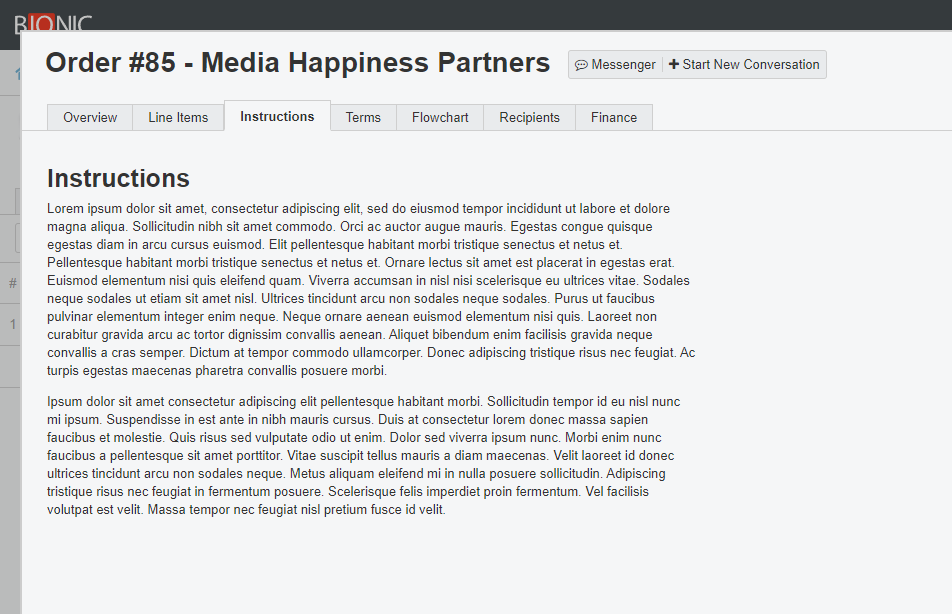View the Flowchart tab
The width and height of the screenshot is (952, 614).
pyautogui.click(x=440, y=117)
